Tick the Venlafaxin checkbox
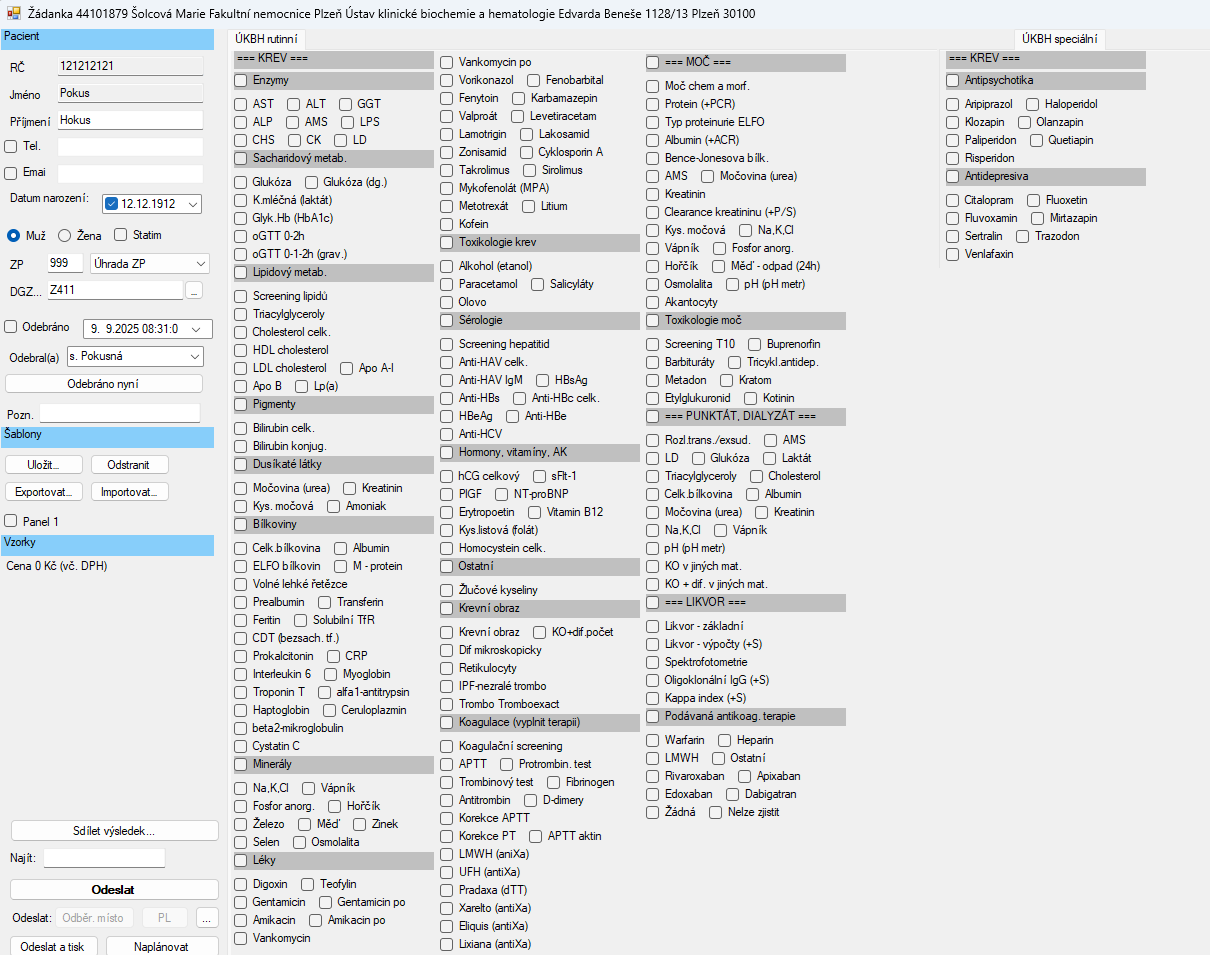The width and height of the screenshot is (1210, 955). click(x=953, y=254)
